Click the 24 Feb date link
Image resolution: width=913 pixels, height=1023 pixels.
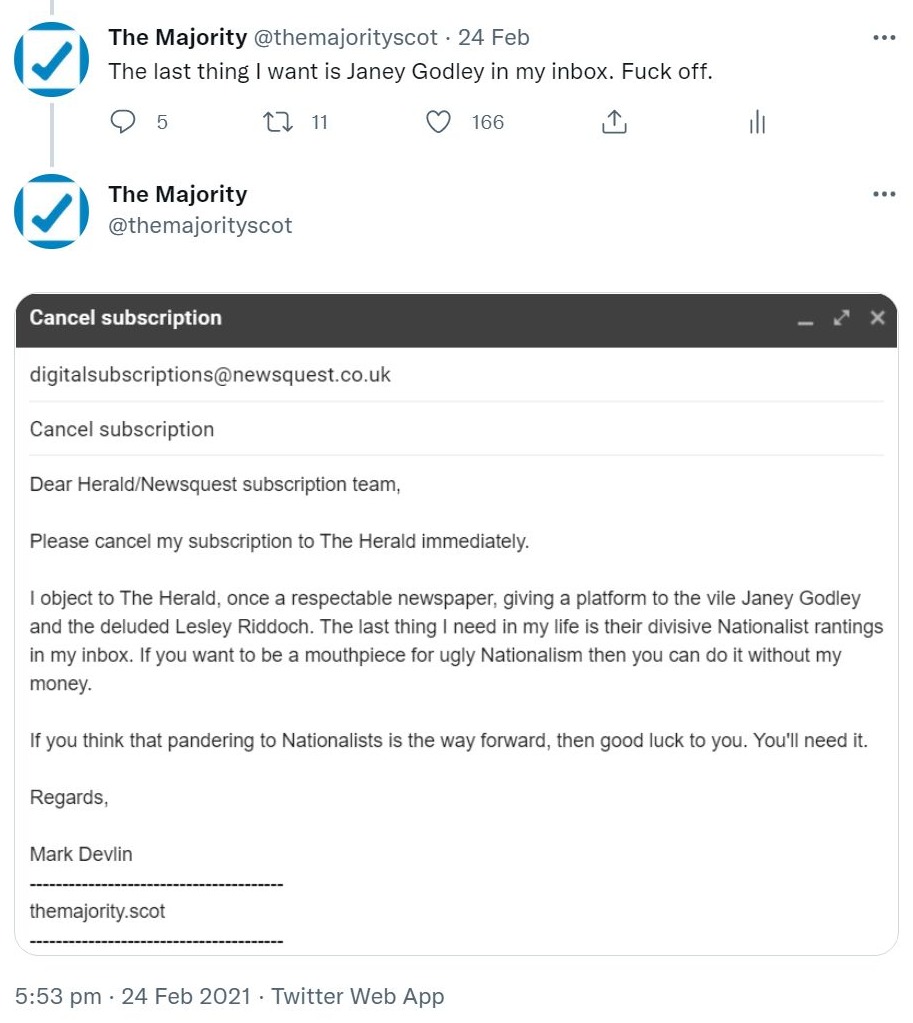(x=493, y=38)
